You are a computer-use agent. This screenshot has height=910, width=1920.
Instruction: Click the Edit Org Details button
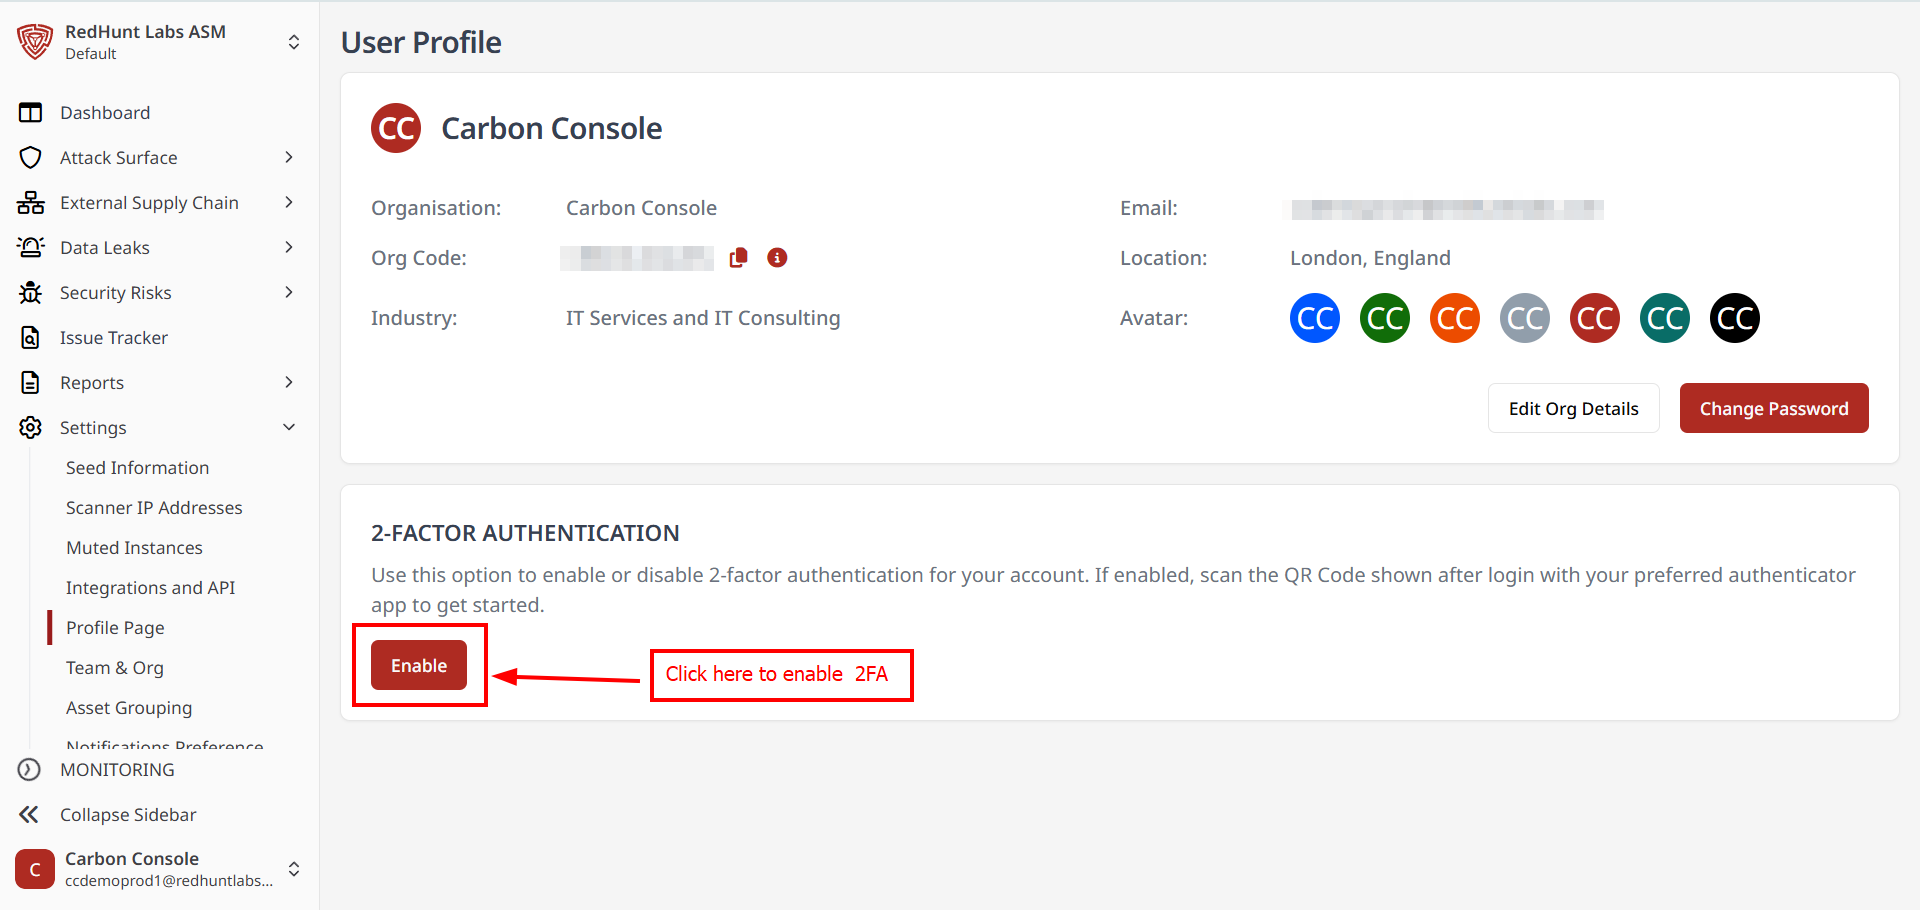[1574, 408]
